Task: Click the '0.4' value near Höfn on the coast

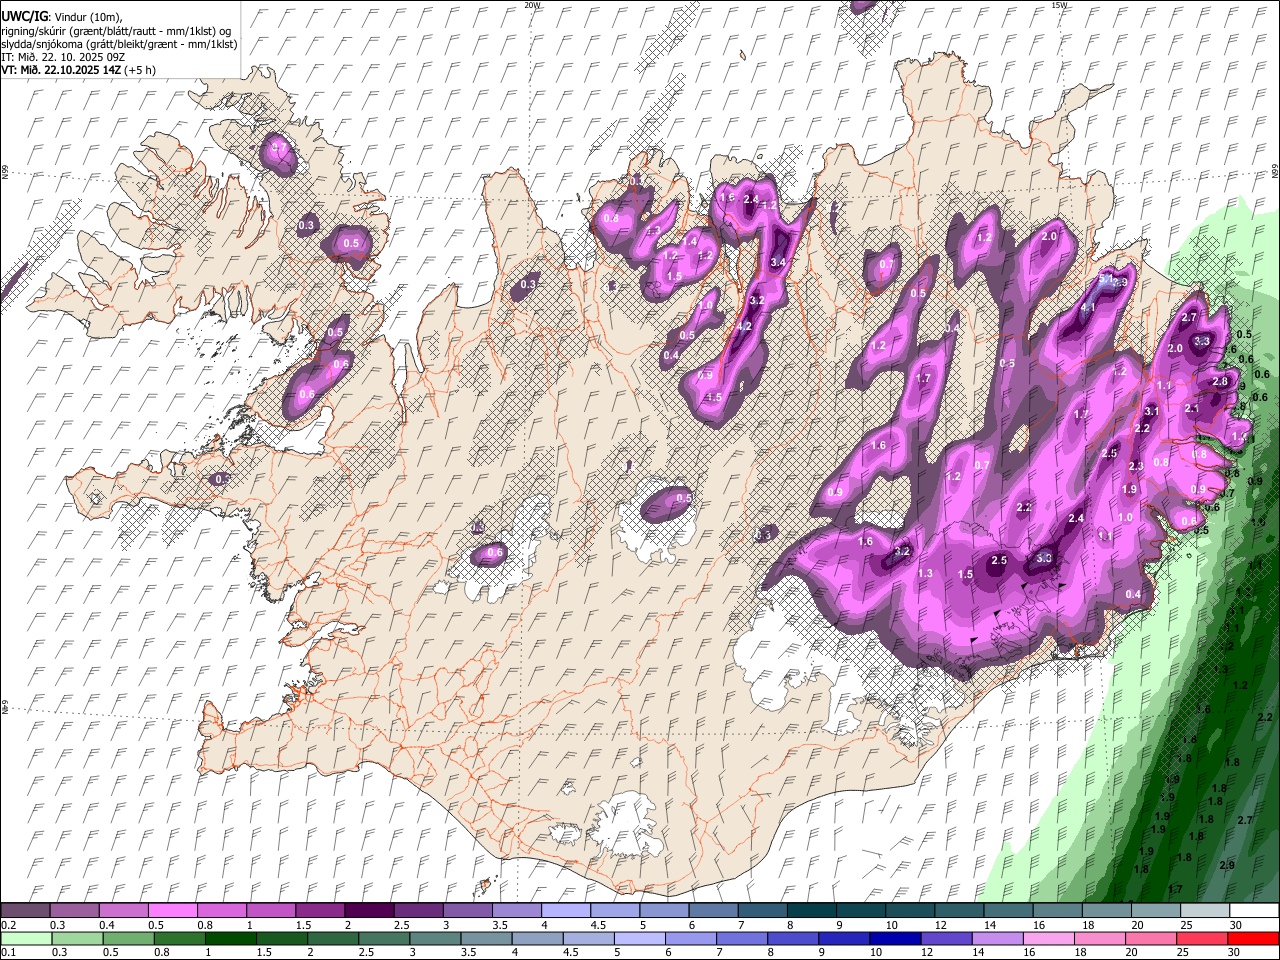Action: (x=1133, y=594)
